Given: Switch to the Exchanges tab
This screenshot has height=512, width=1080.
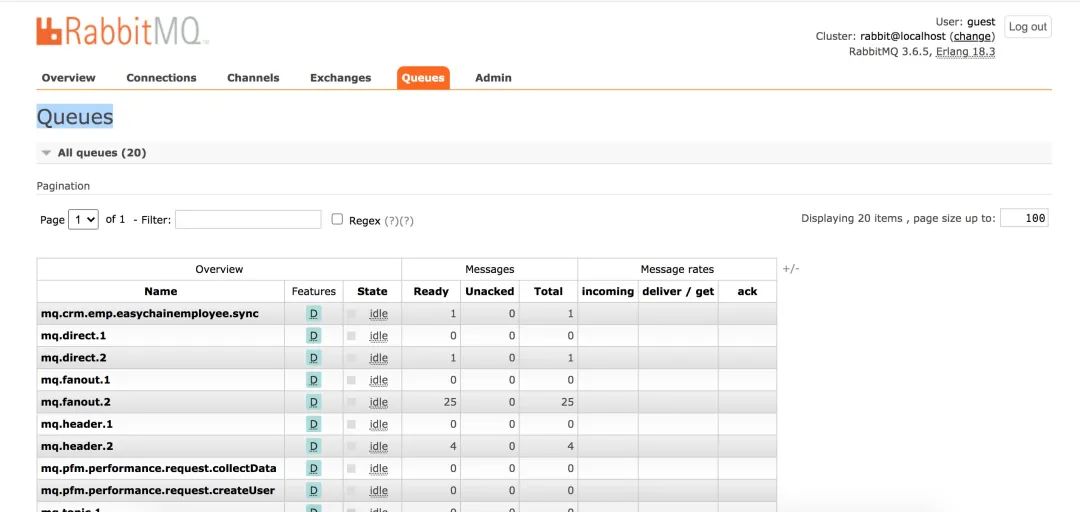Looking at the screenshot, I should [340, 78].
